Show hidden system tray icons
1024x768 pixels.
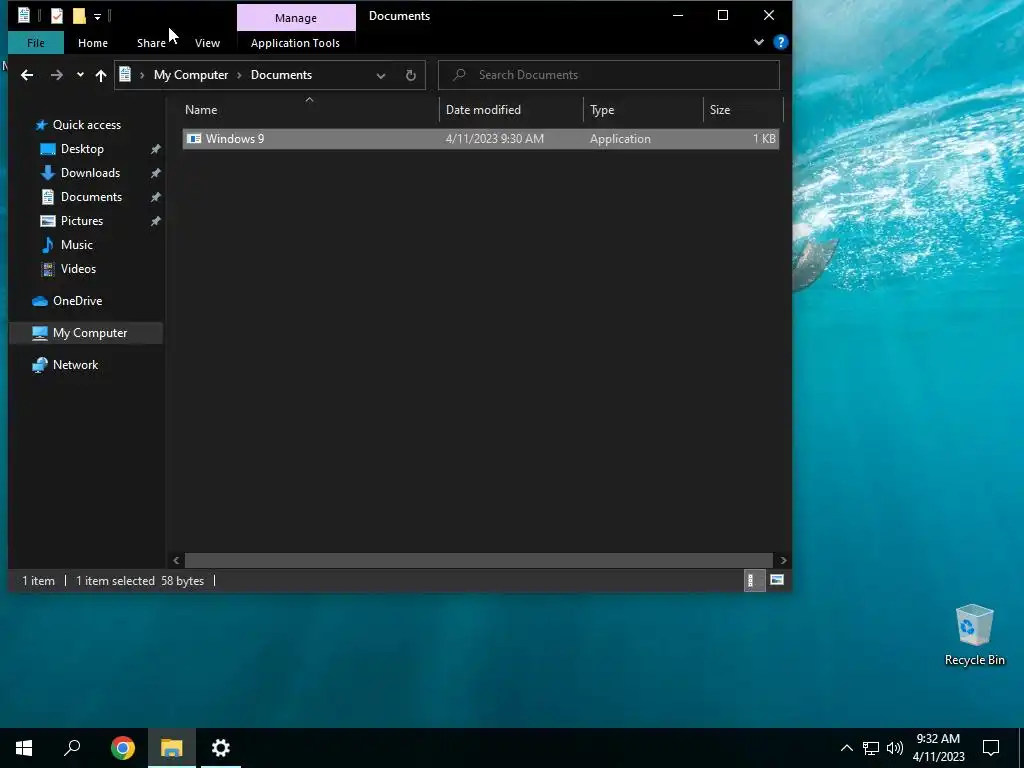[846, 748]
